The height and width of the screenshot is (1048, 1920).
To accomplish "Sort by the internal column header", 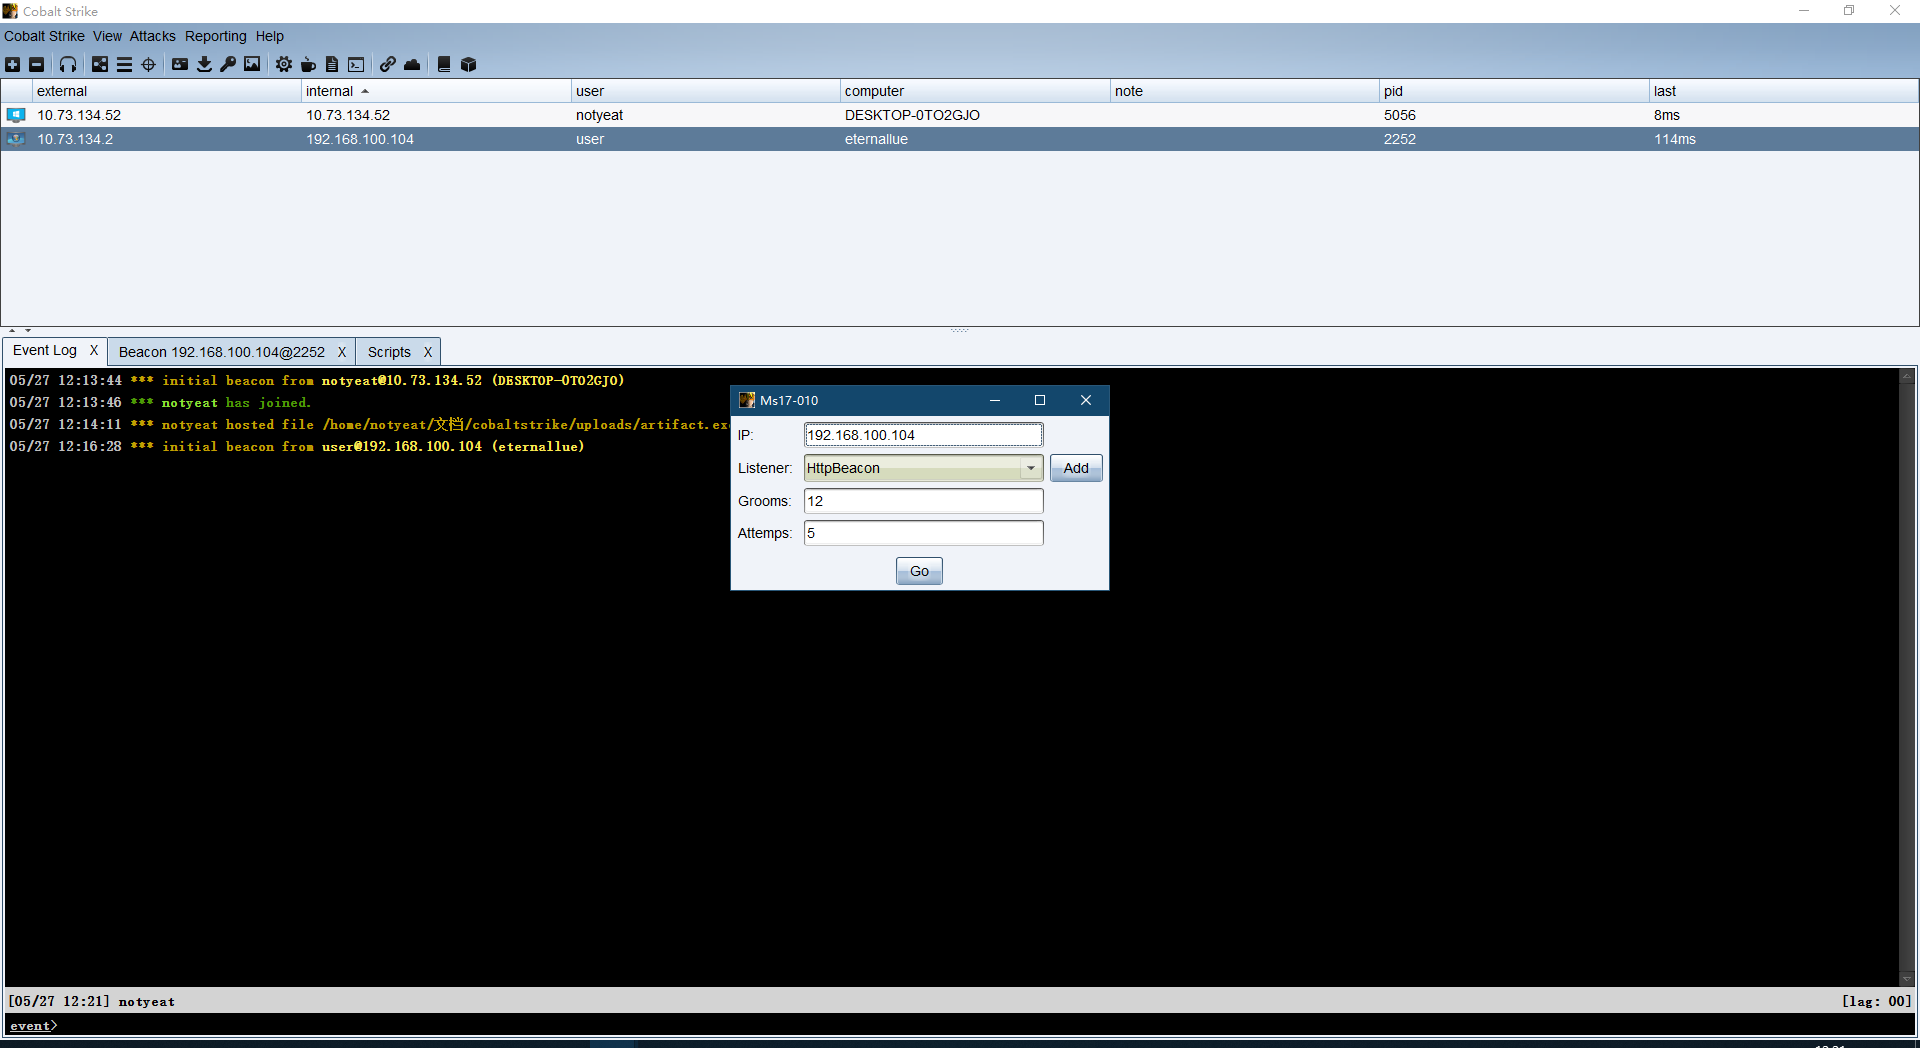I will tap(436, 91).
